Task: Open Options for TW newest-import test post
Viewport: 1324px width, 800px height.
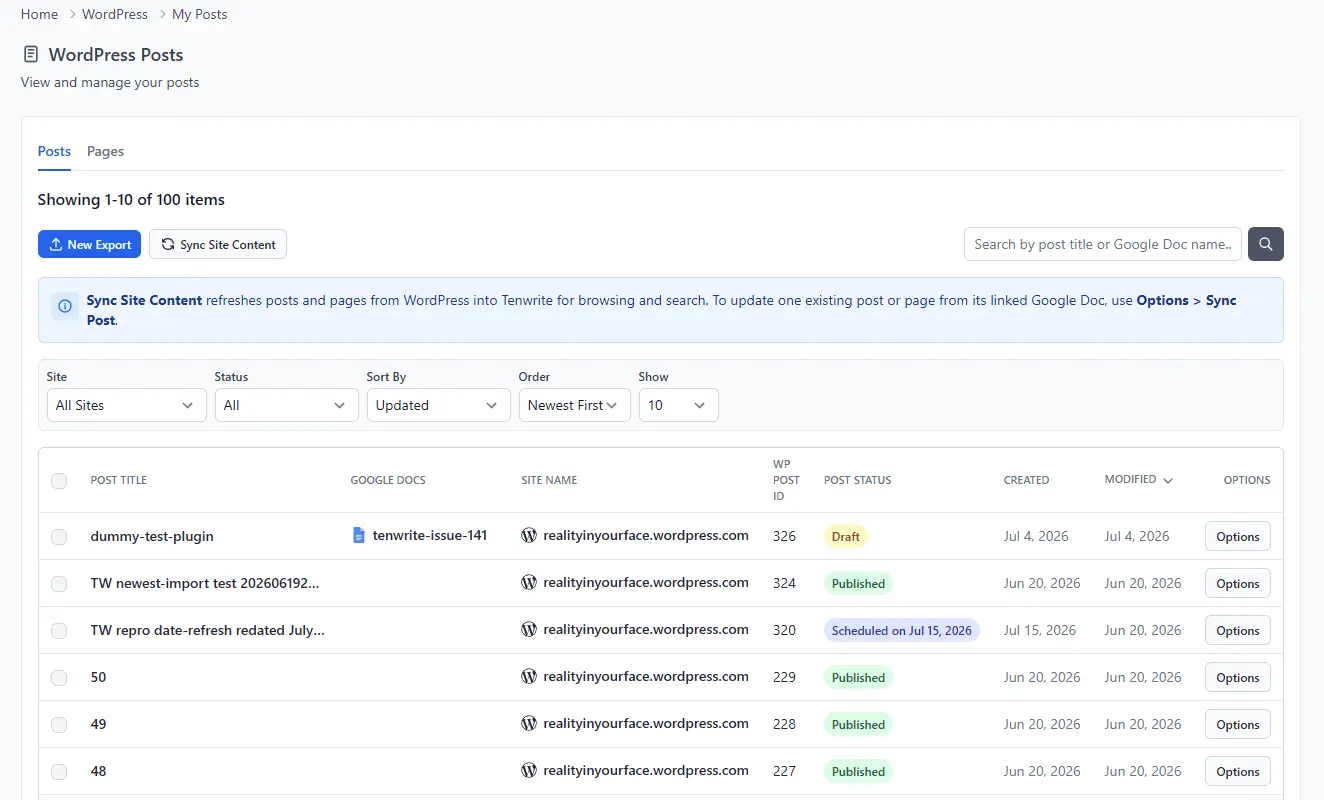Action: 1238,583
